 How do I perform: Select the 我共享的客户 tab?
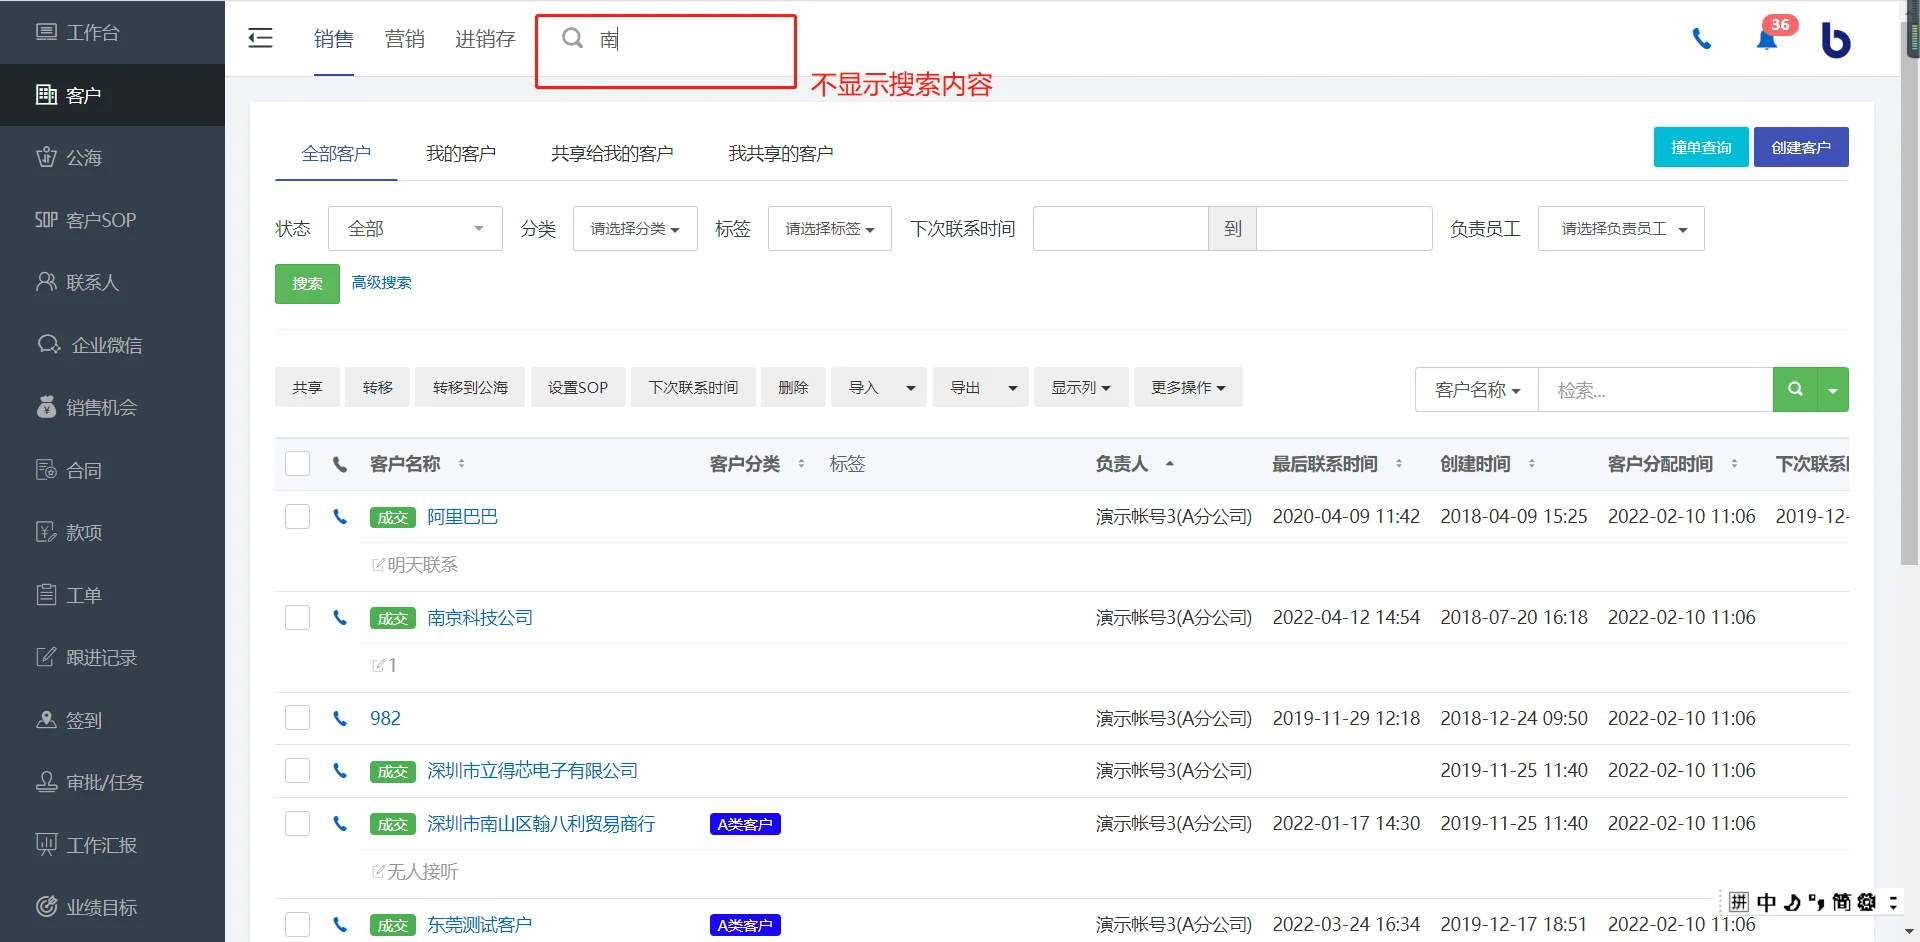[781, 154]
